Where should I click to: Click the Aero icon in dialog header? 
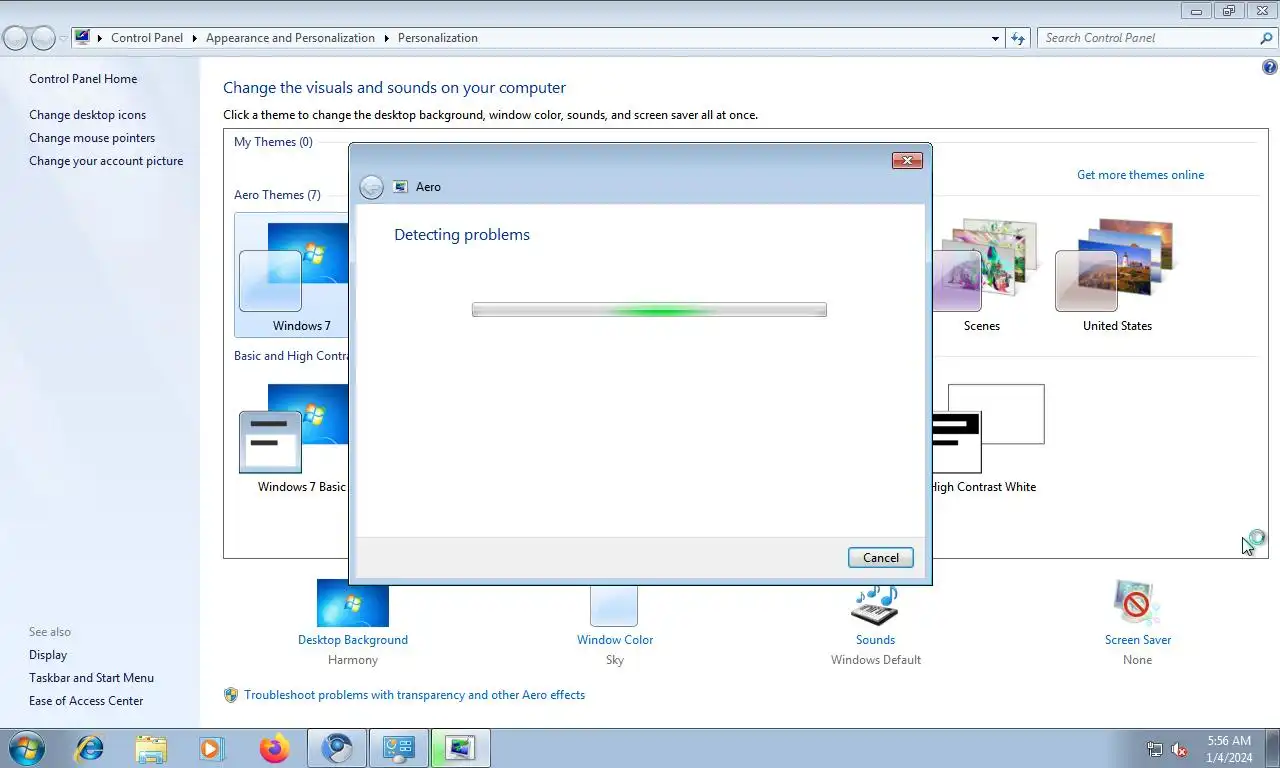(x=401, y=187)
